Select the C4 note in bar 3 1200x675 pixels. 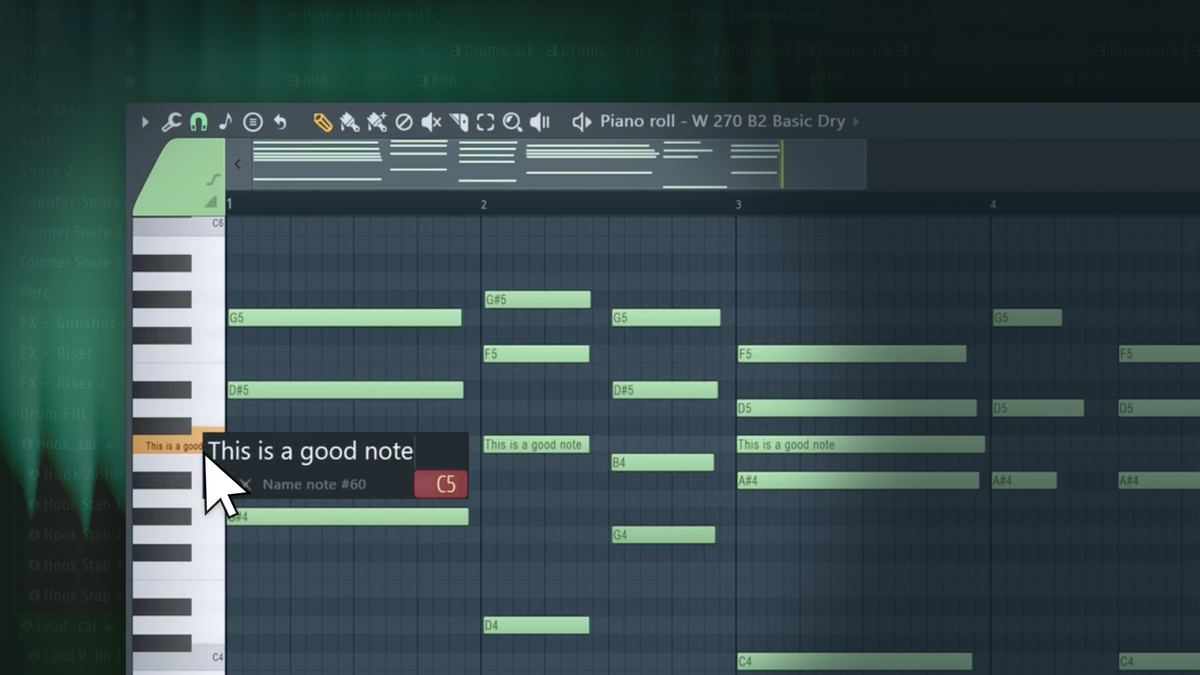click(x=854, y=661)
